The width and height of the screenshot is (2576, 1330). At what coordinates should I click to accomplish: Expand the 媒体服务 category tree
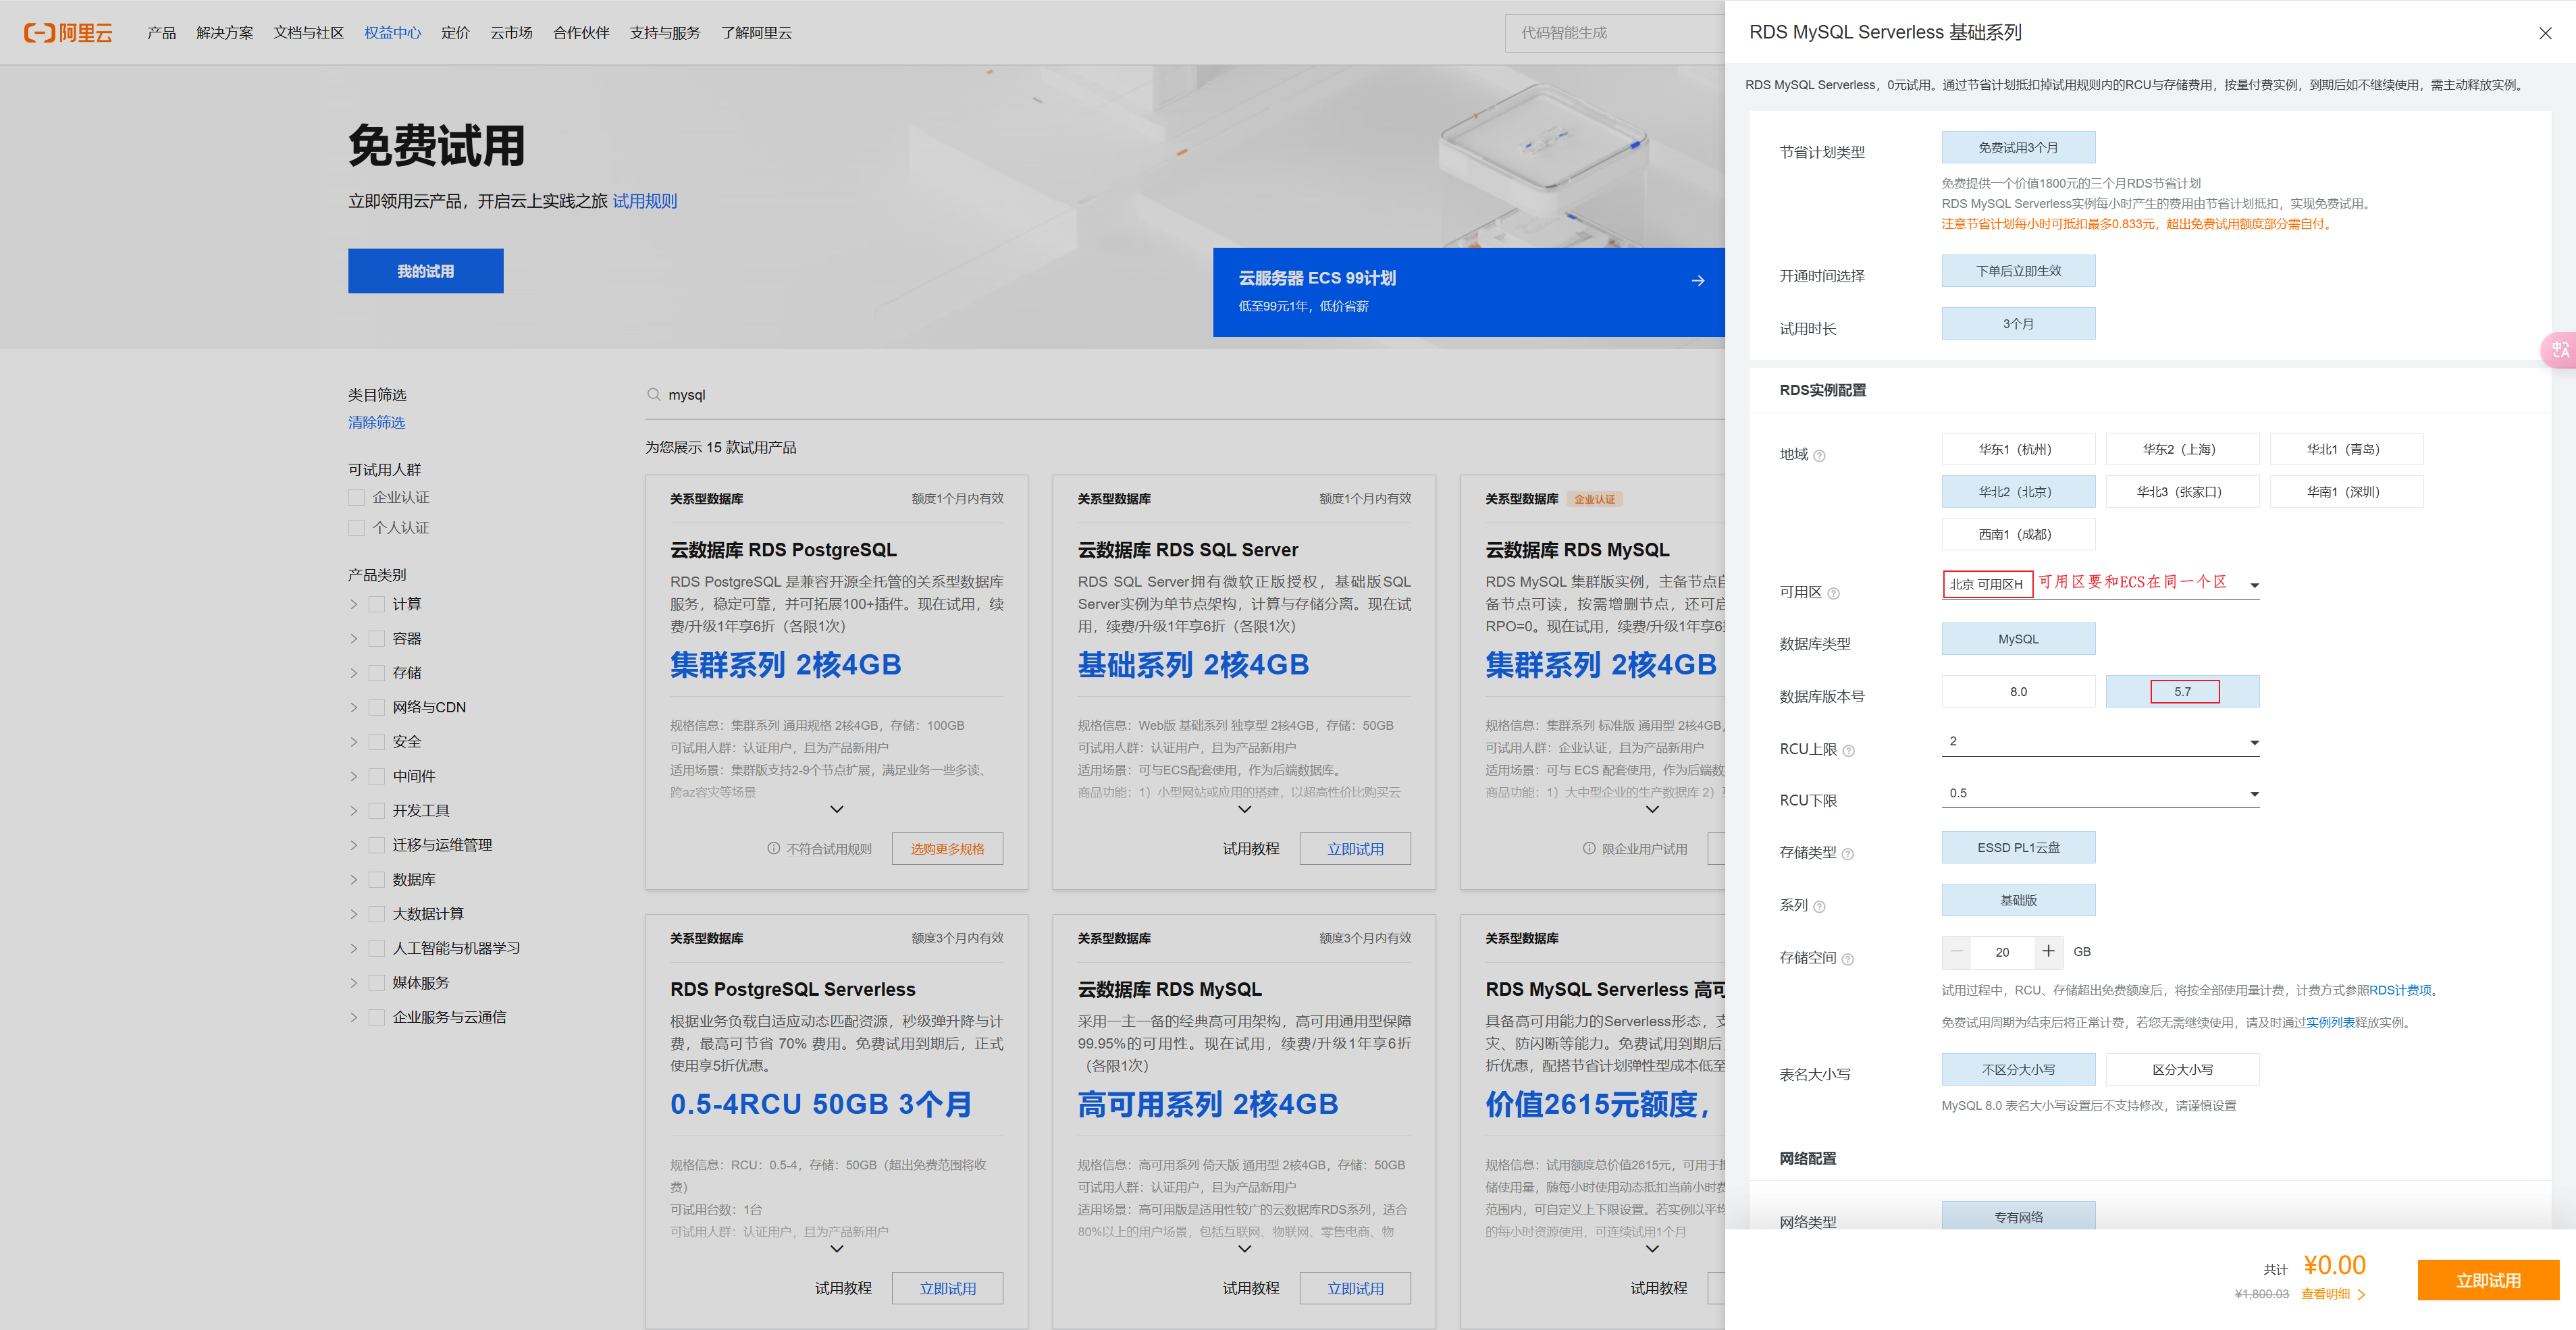point(353,983)
